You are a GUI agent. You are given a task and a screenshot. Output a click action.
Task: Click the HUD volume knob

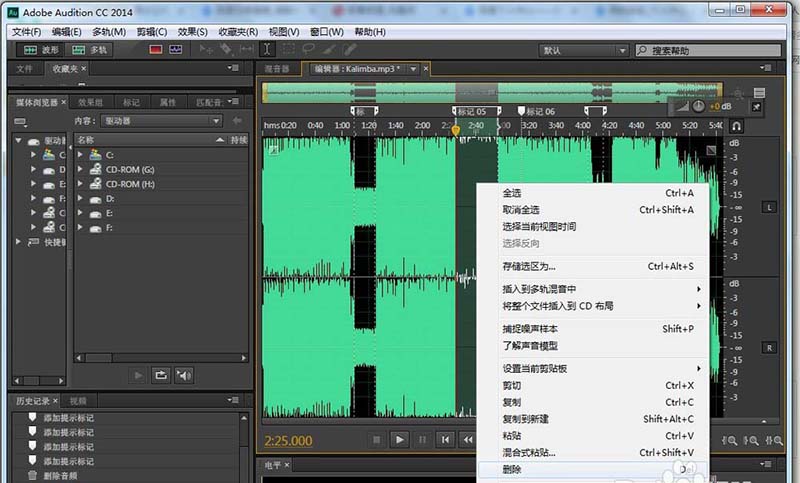(698, 106)
